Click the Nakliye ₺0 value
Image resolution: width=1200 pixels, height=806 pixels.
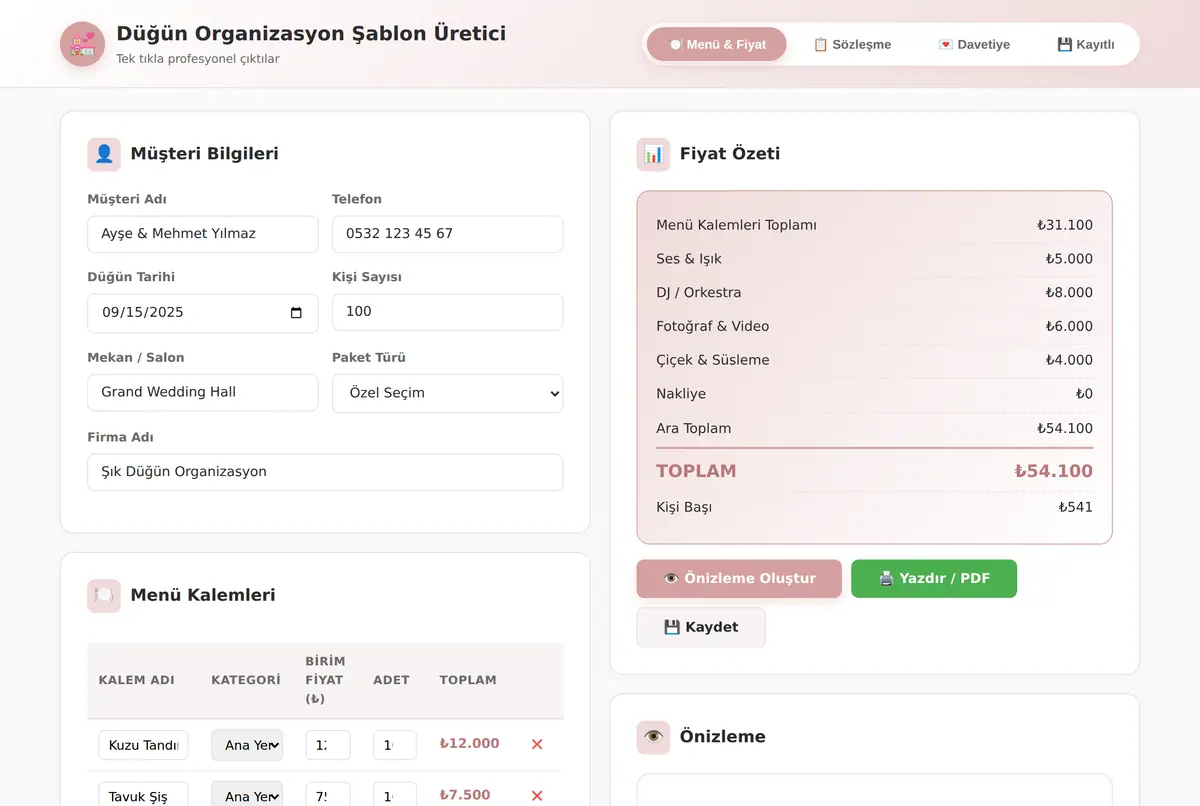coord(1084,395)
